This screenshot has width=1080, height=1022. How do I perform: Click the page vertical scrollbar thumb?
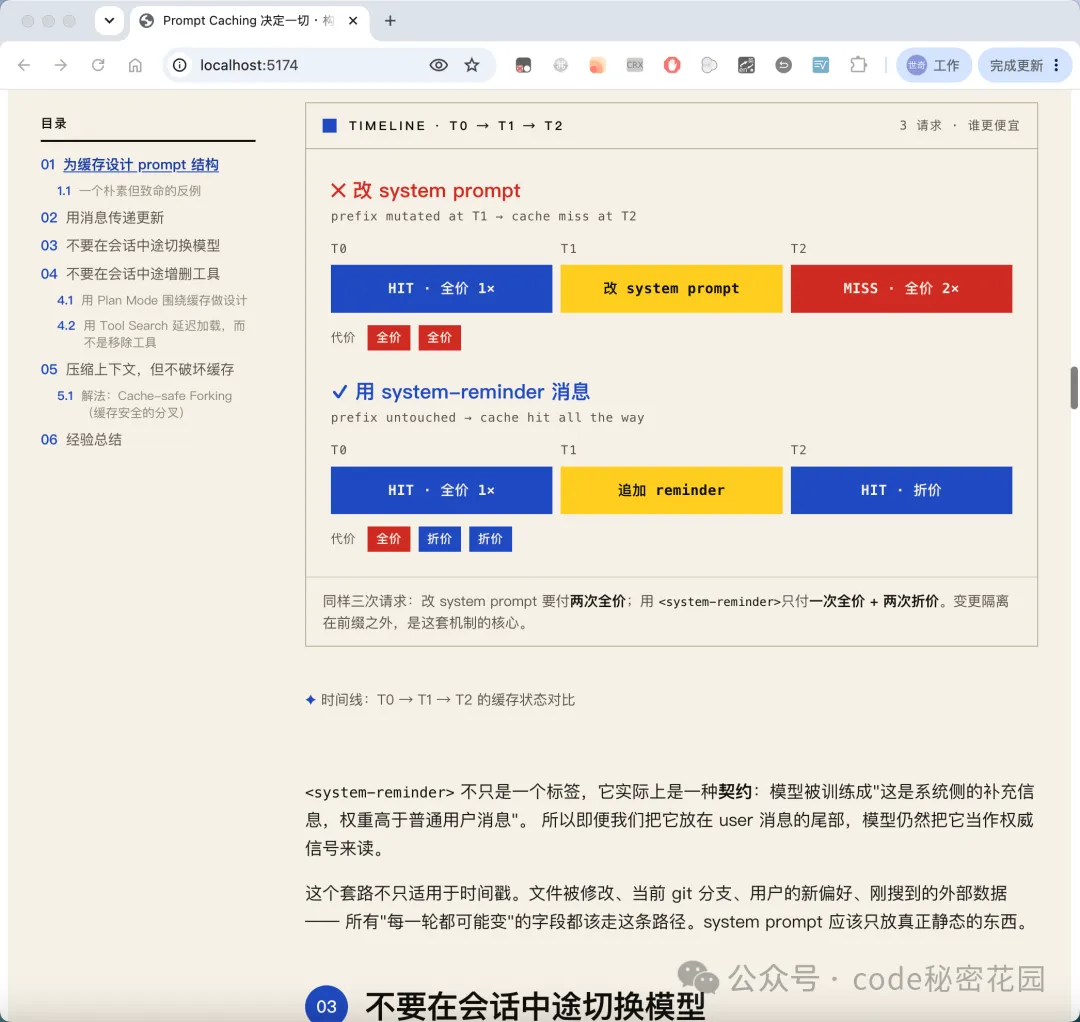[1074, 388]
